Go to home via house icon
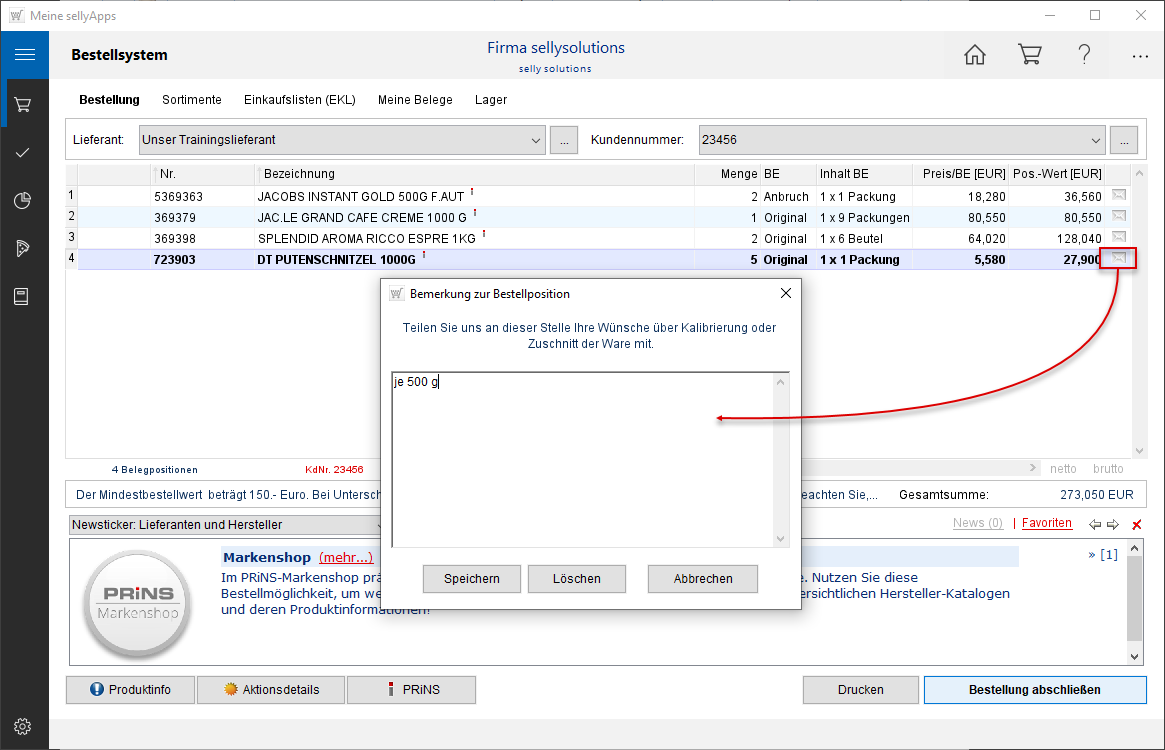 974,55
